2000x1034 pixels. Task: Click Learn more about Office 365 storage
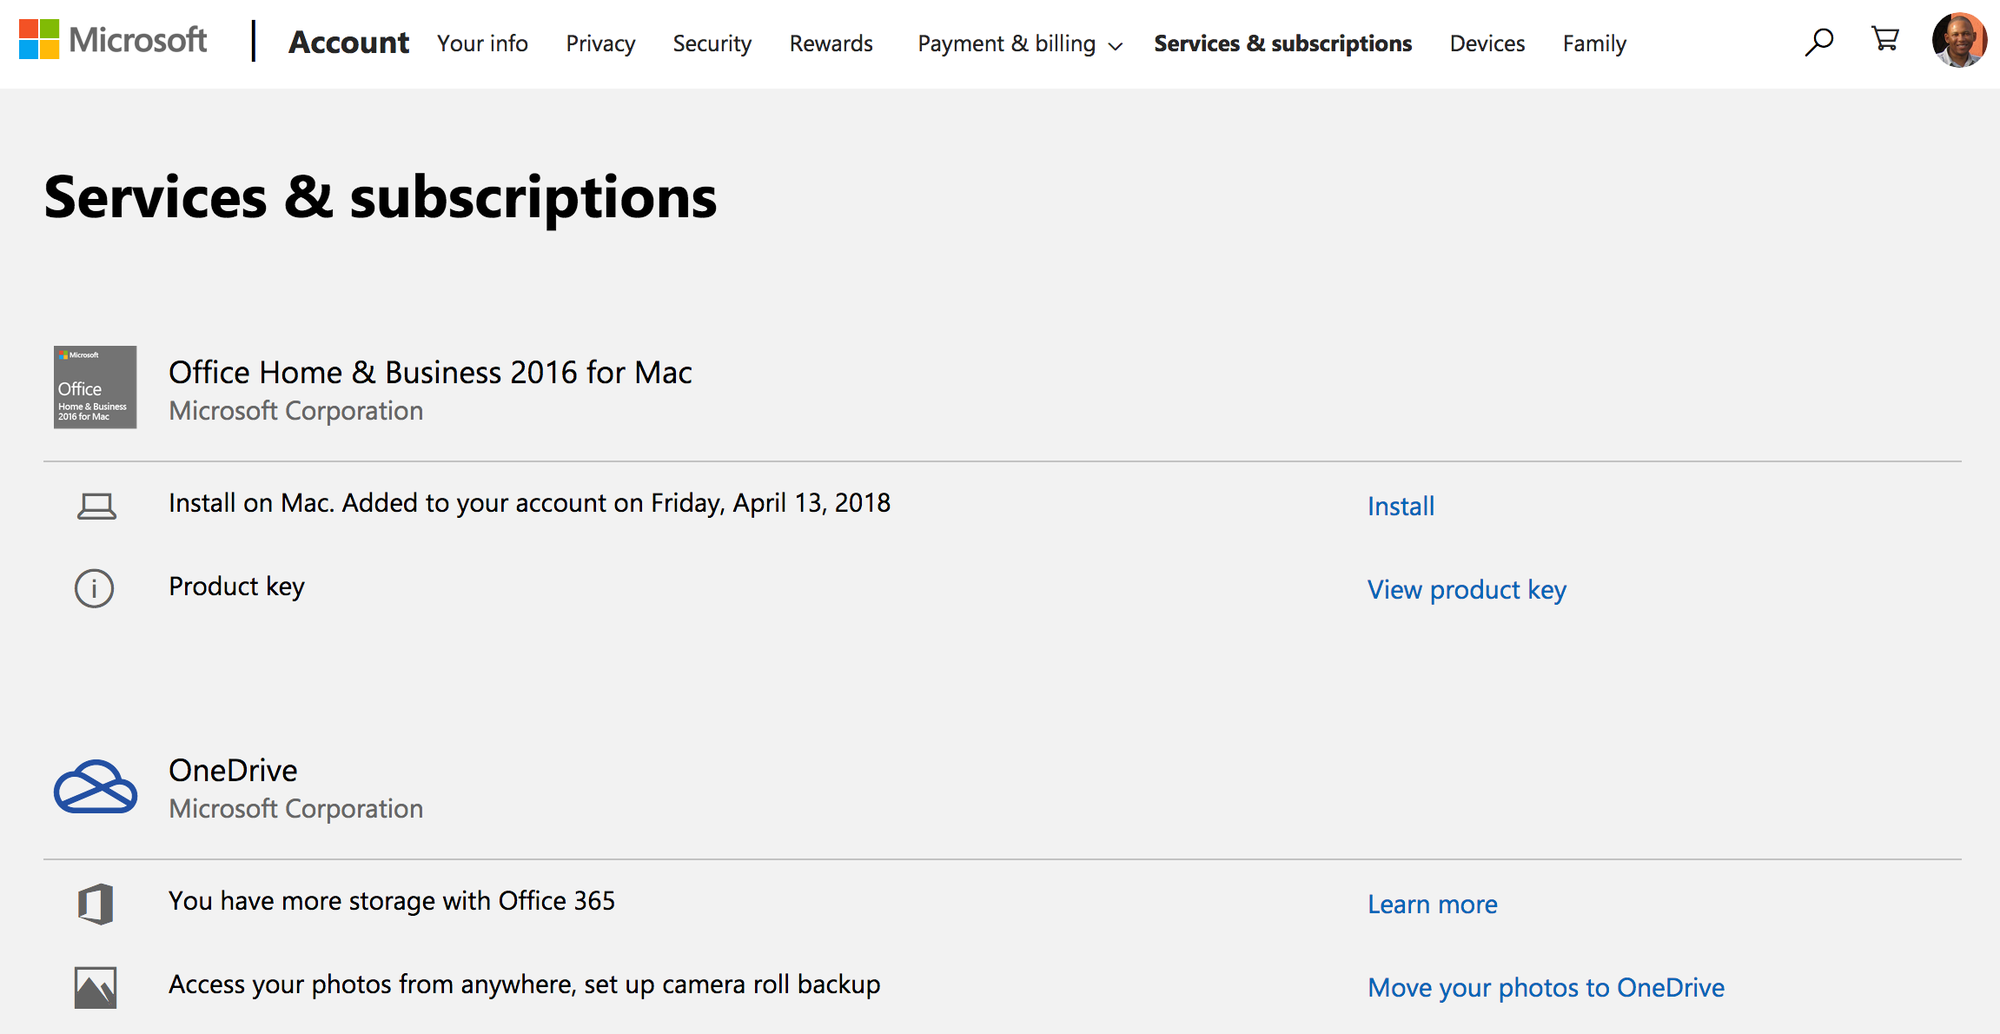tap(1432, 905)
